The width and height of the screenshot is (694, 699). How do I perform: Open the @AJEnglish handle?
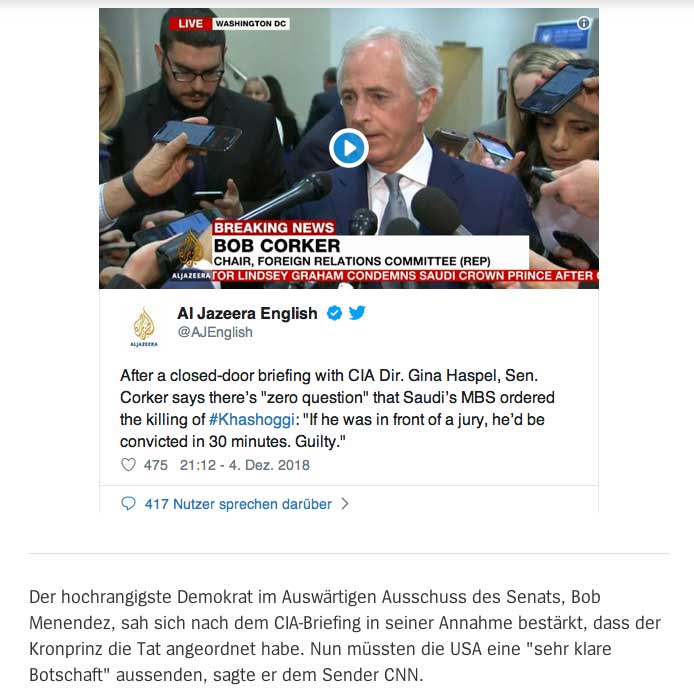215,332
